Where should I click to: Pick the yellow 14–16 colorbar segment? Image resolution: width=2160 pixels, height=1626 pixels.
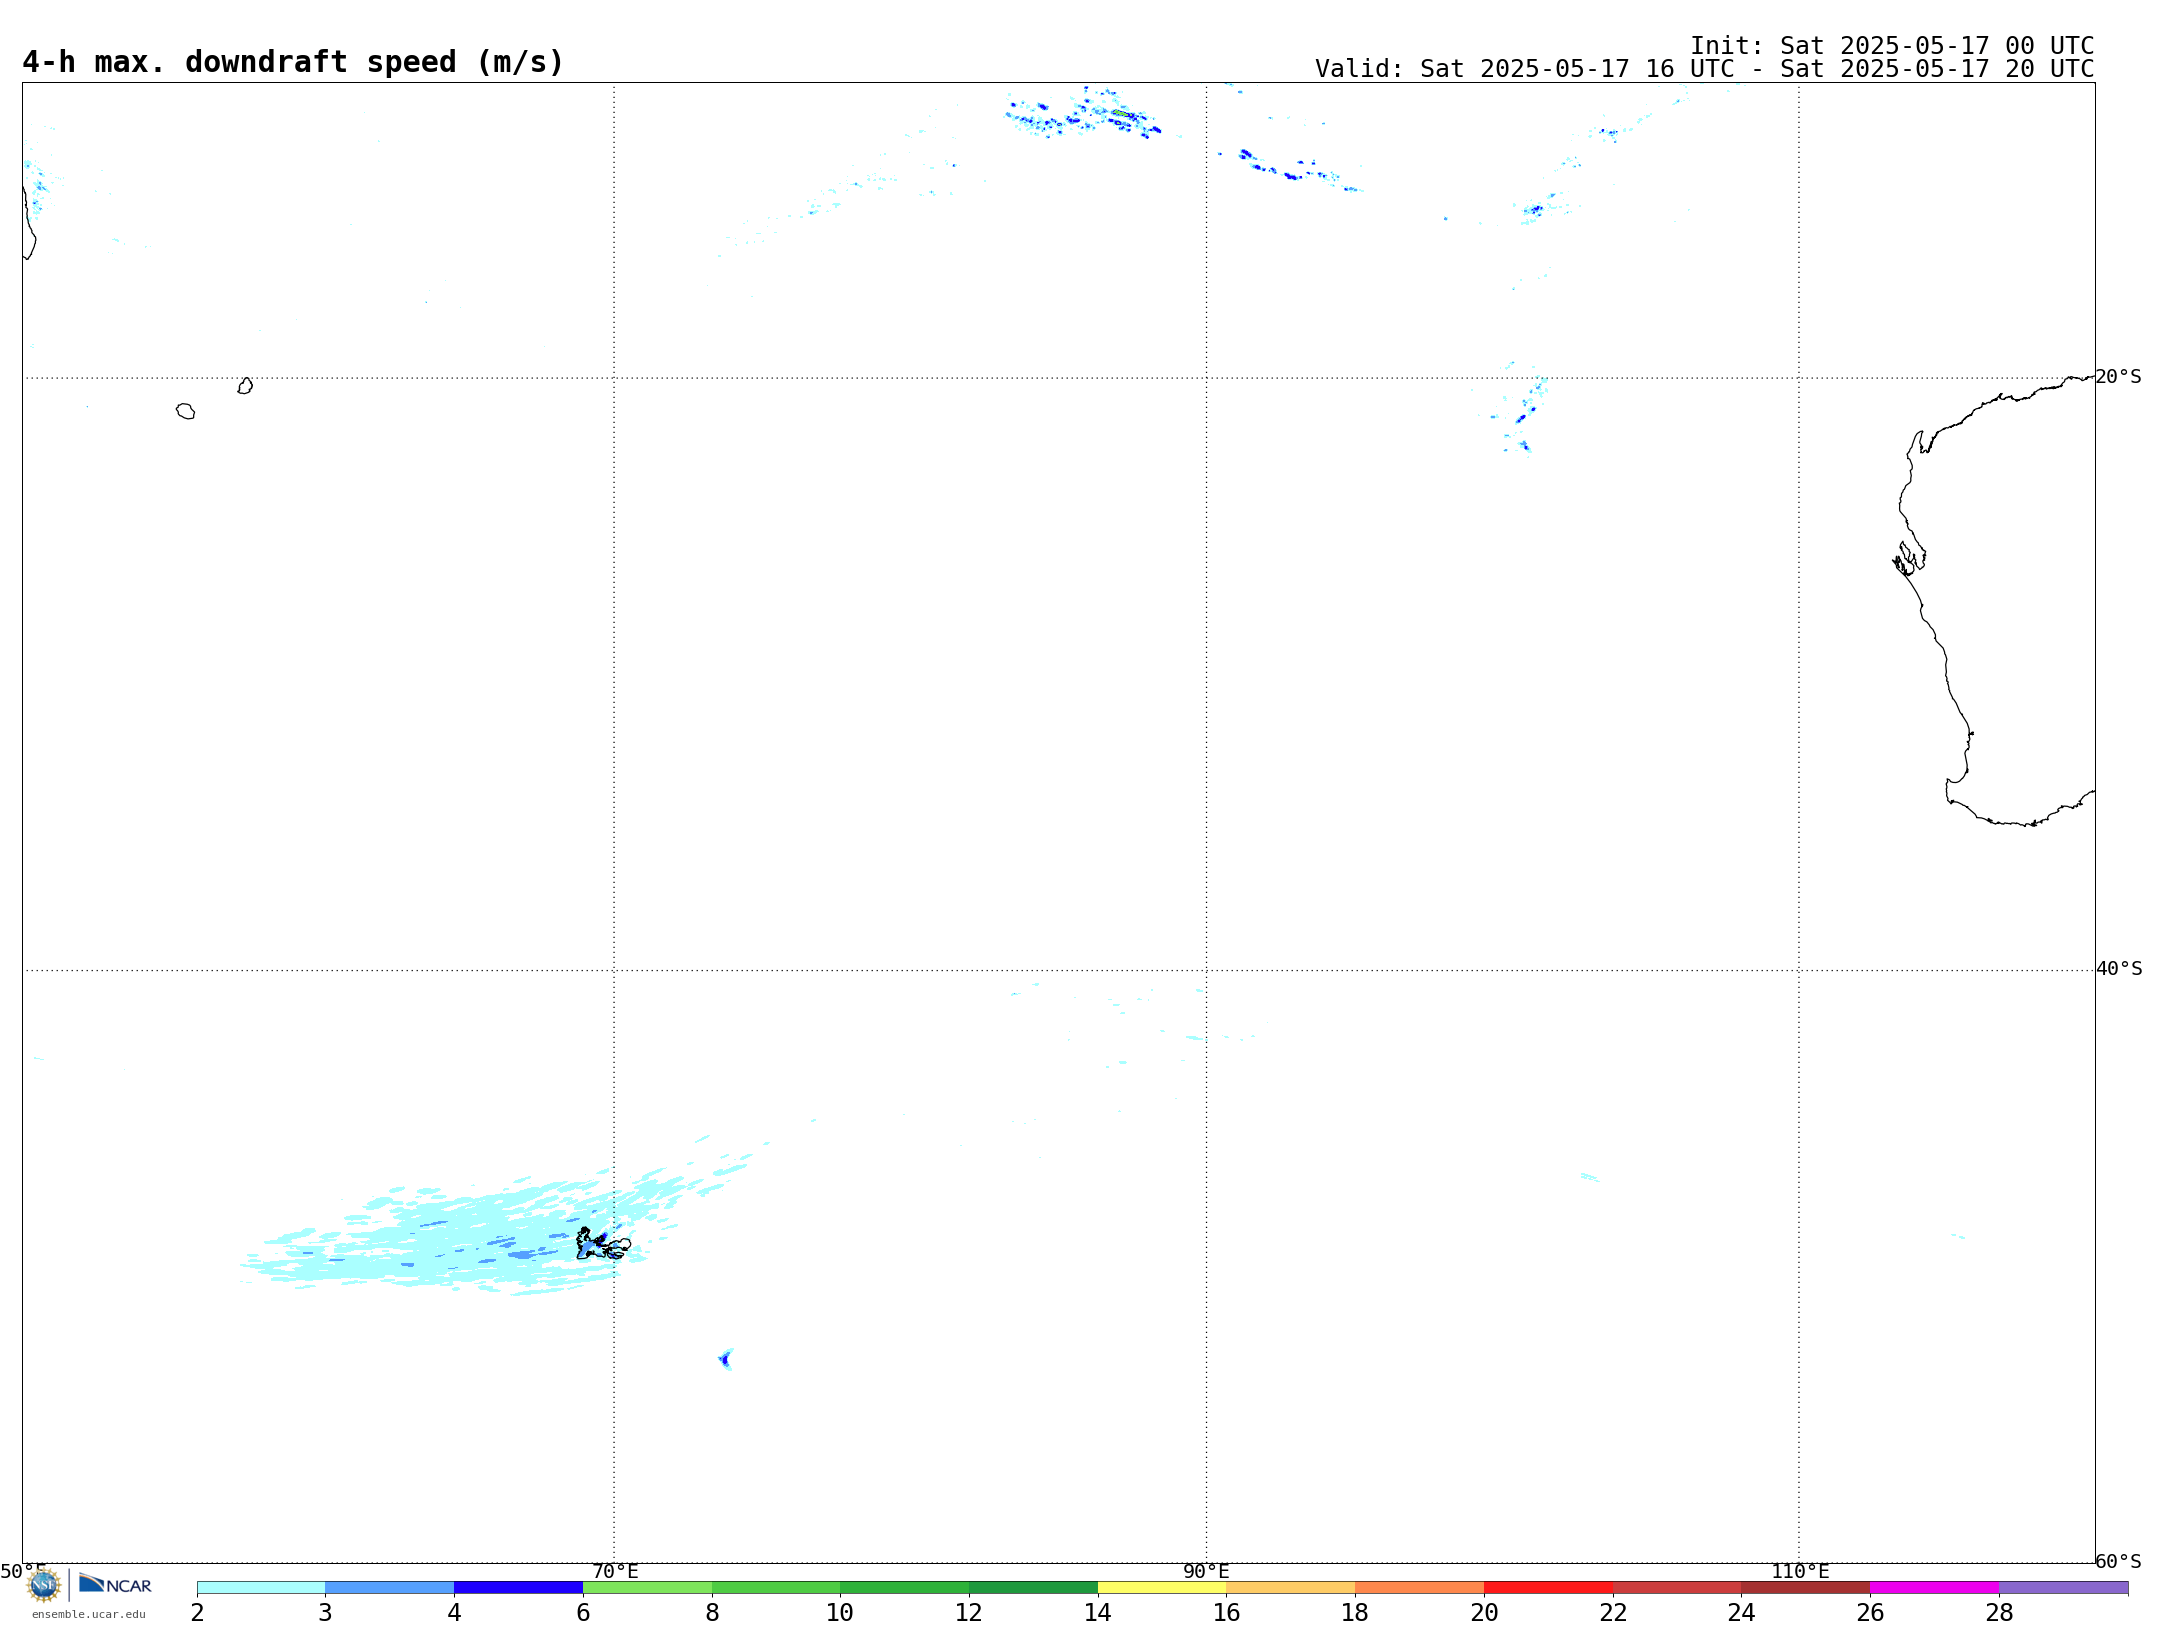pyautogui.click(x=1162, y=1587)
